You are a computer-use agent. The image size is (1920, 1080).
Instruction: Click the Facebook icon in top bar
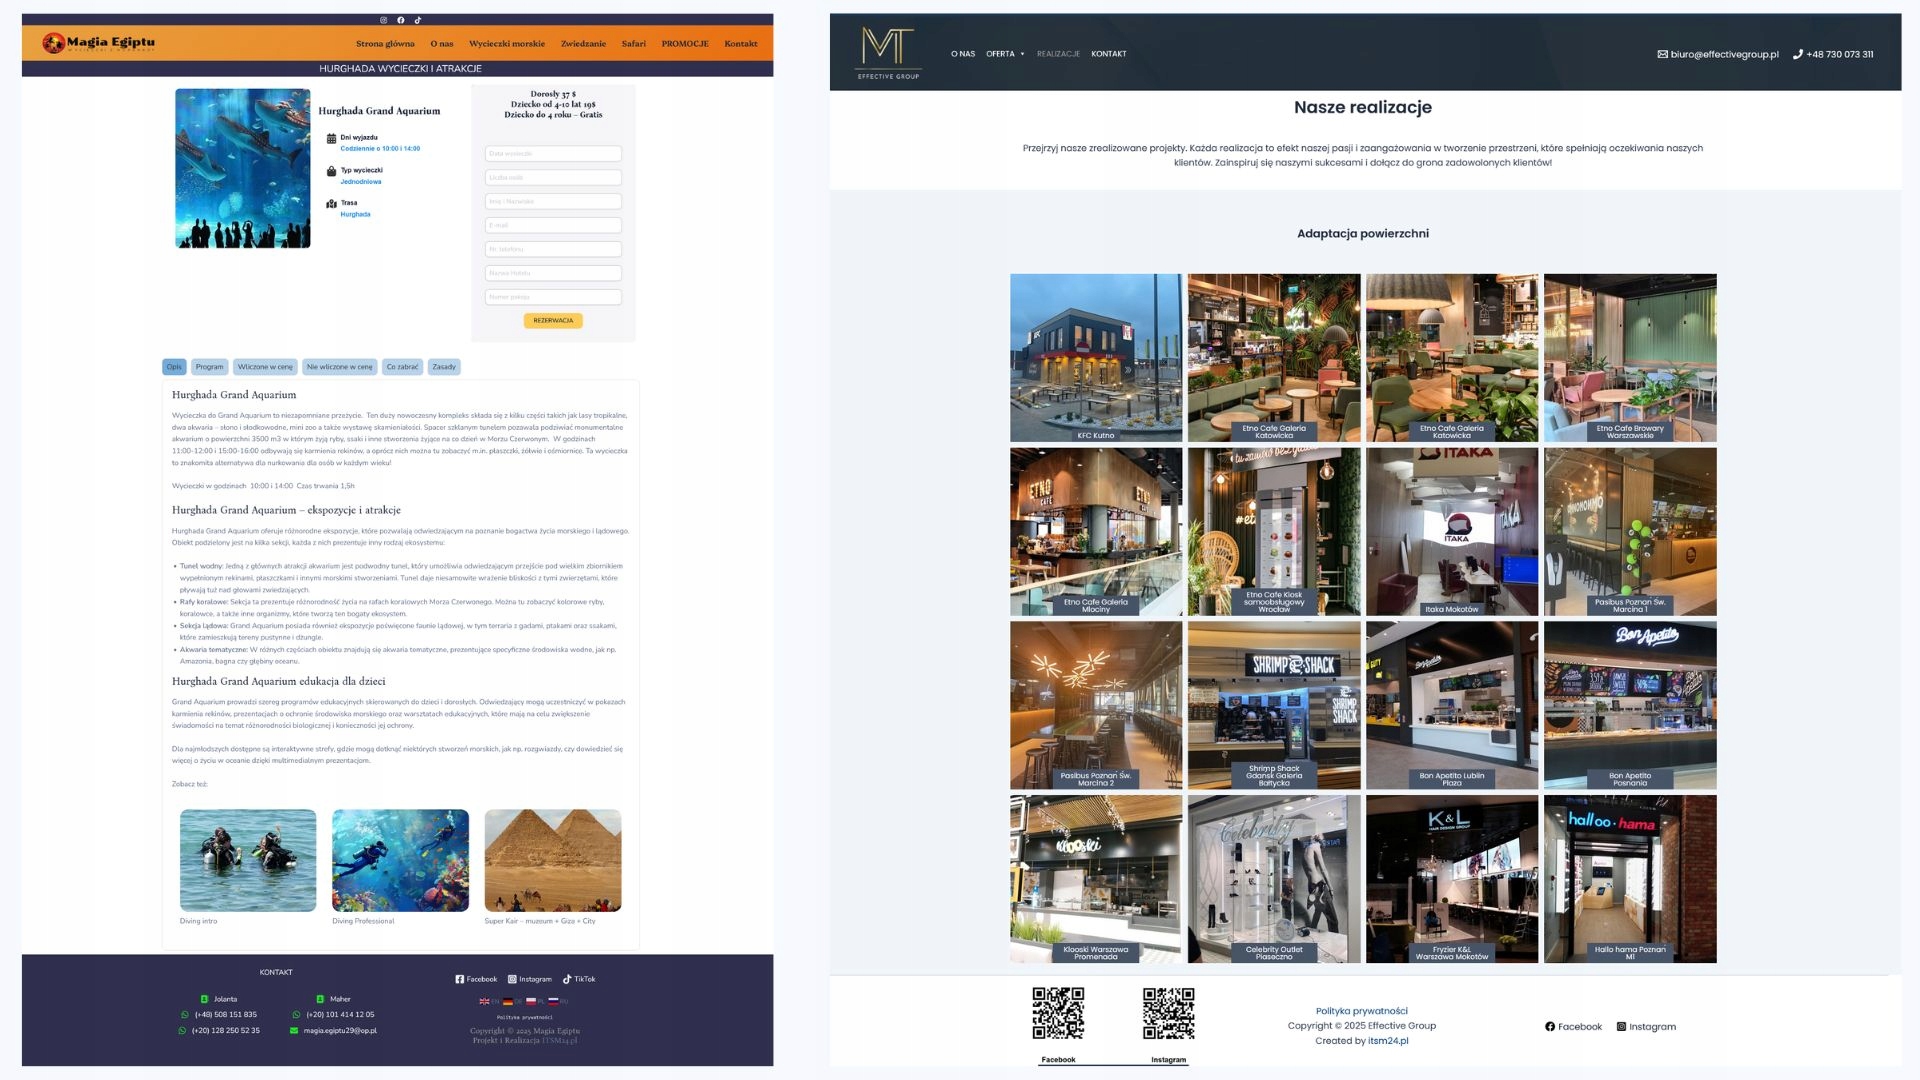401,20
